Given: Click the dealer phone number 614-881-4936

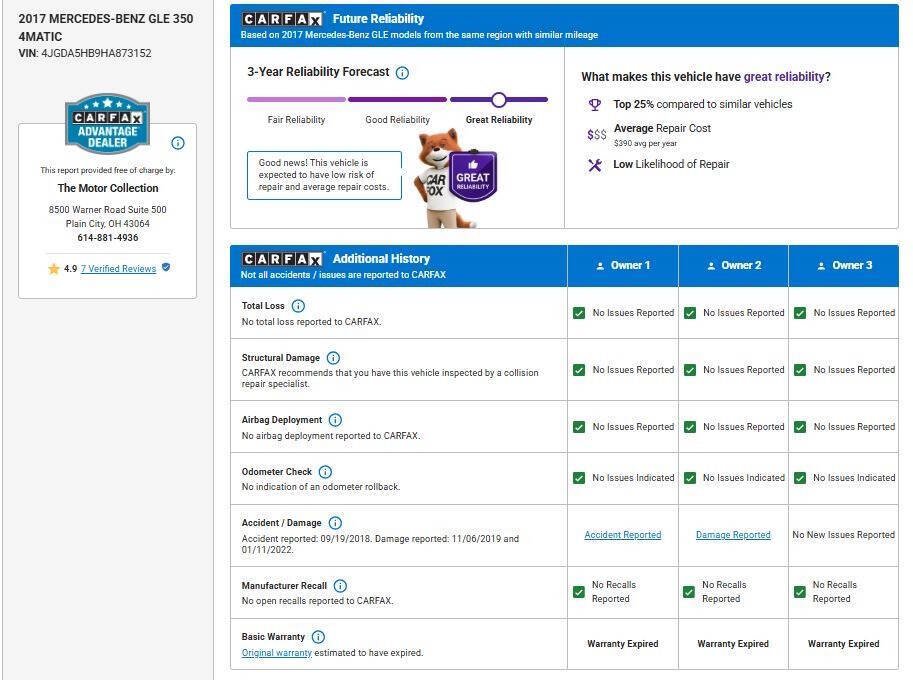Looking at the screenshot, I should pos(108,238).
